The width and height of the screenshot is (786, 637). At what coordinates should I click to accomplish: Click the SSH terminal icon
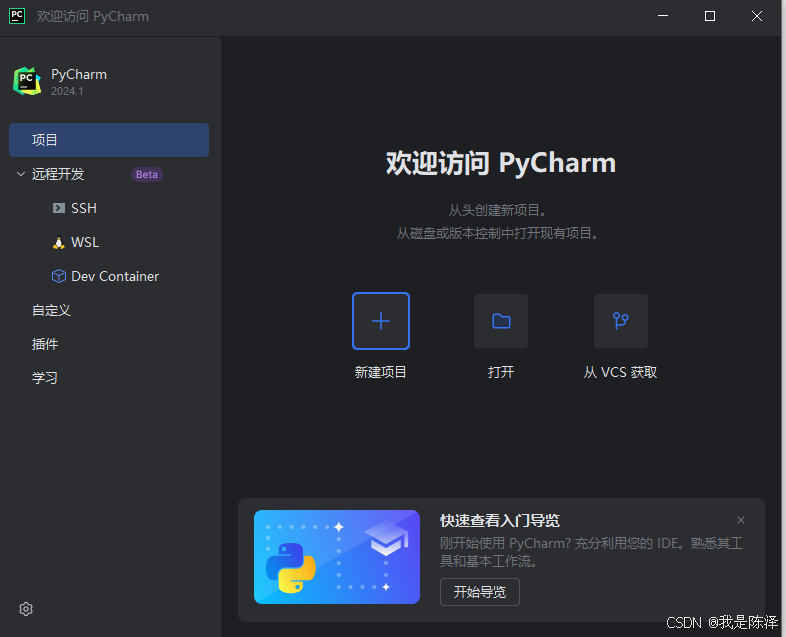[59, 208]
